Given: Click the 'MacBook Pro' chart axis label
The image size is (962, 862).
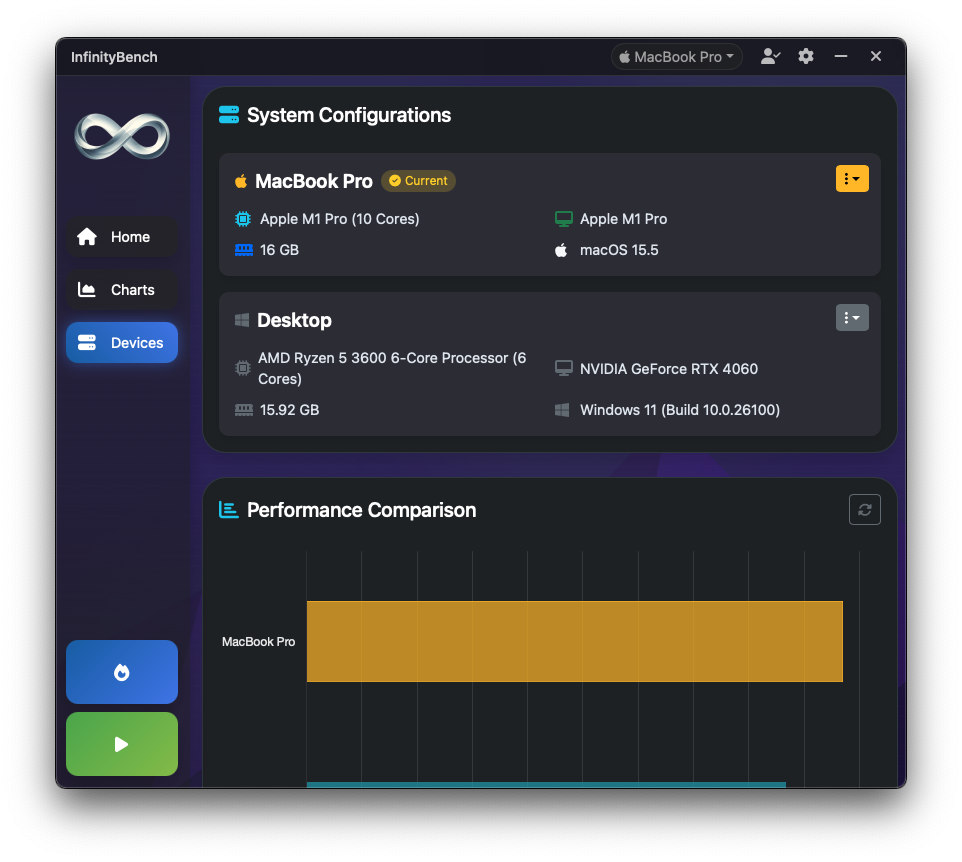Looking at the screenshot, I should [x=258, y=642].
